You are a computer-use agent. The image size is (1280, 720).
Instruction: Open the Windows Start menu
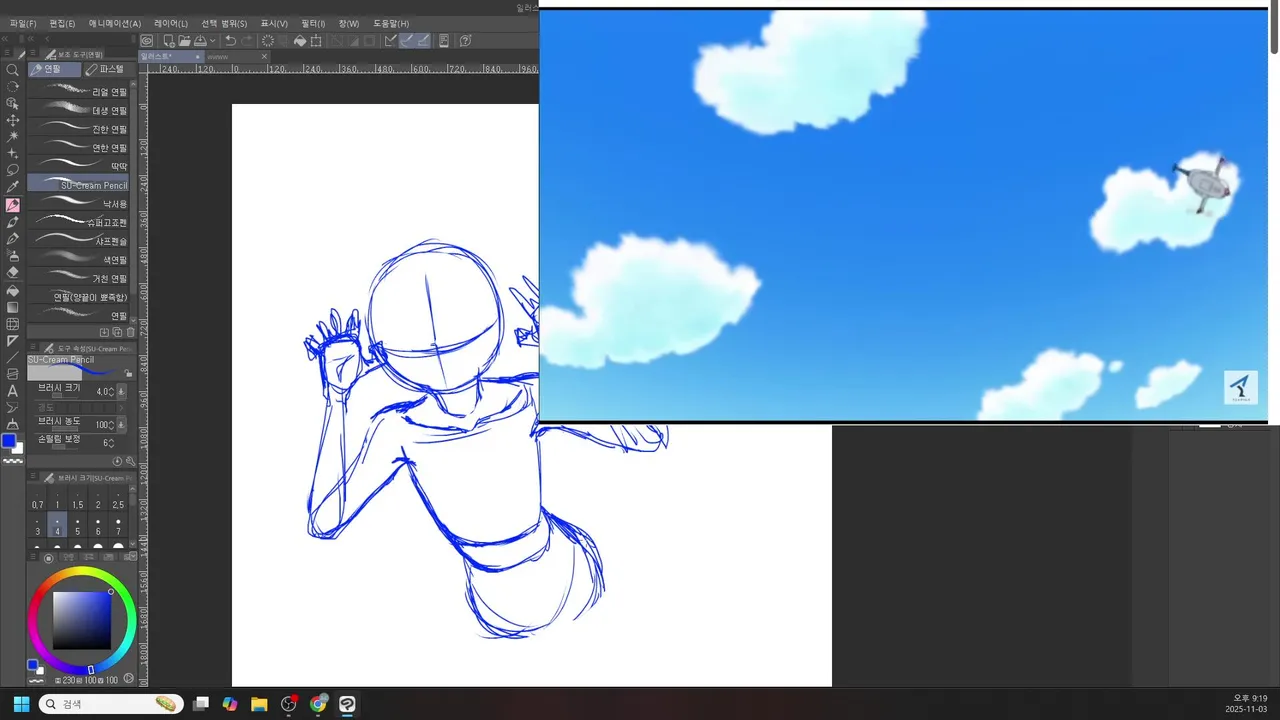21,704
